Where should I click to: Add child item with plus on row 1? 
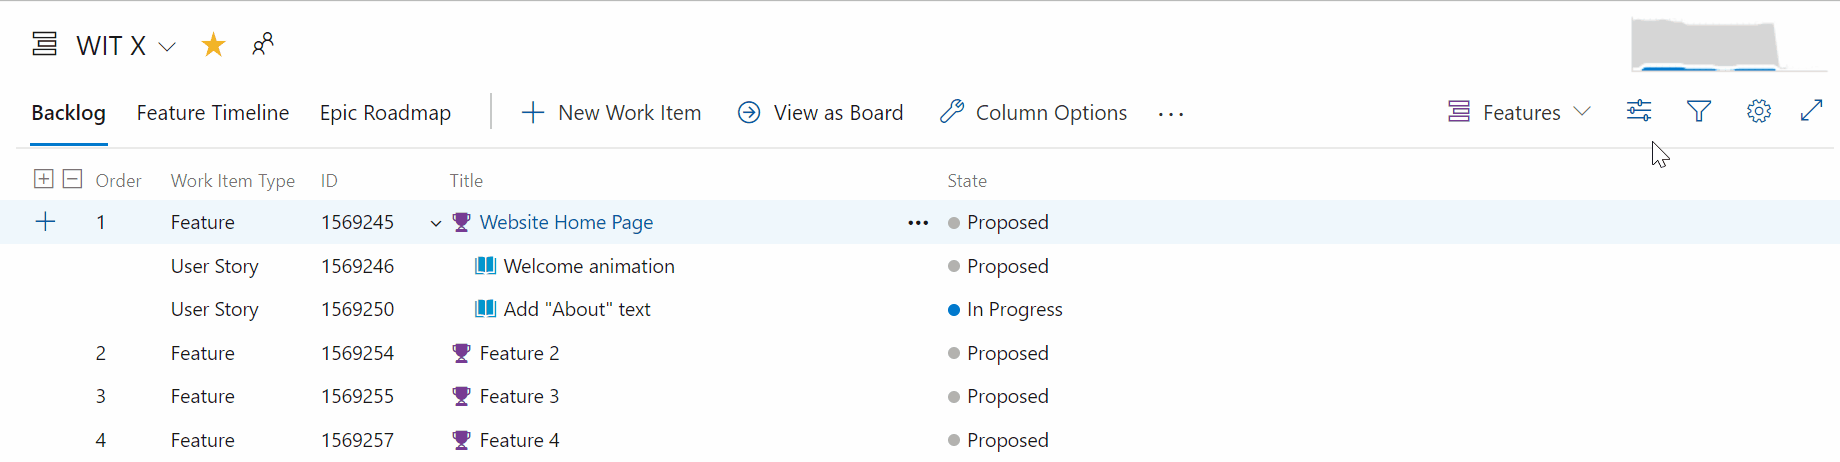[45, 222]
